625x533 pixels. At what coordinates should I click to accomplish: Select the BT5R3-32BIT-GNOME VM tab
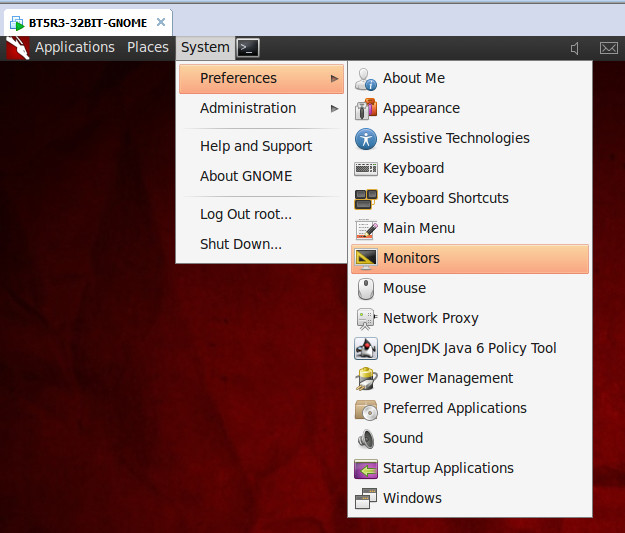[x=88, y=23]
